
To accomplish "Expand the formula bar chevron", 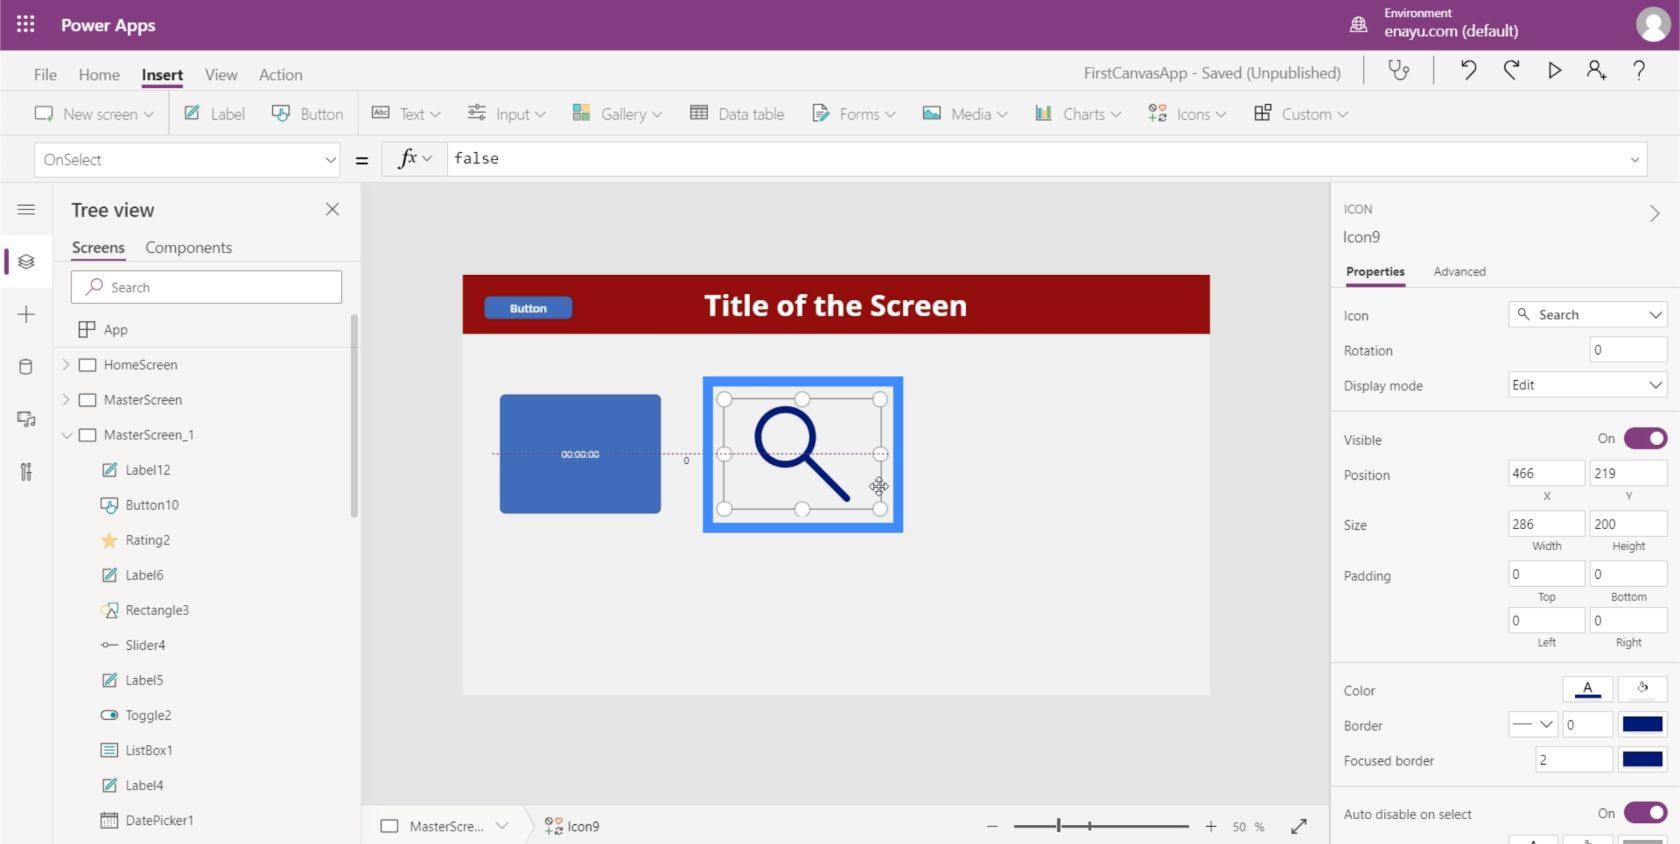I will [x=1635, y=160].
